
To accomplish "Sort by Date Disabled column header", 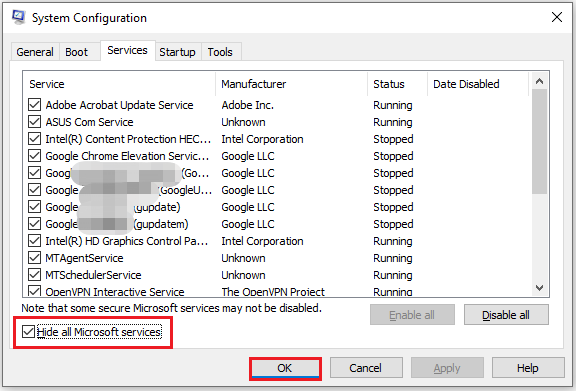I will (478, 84).
